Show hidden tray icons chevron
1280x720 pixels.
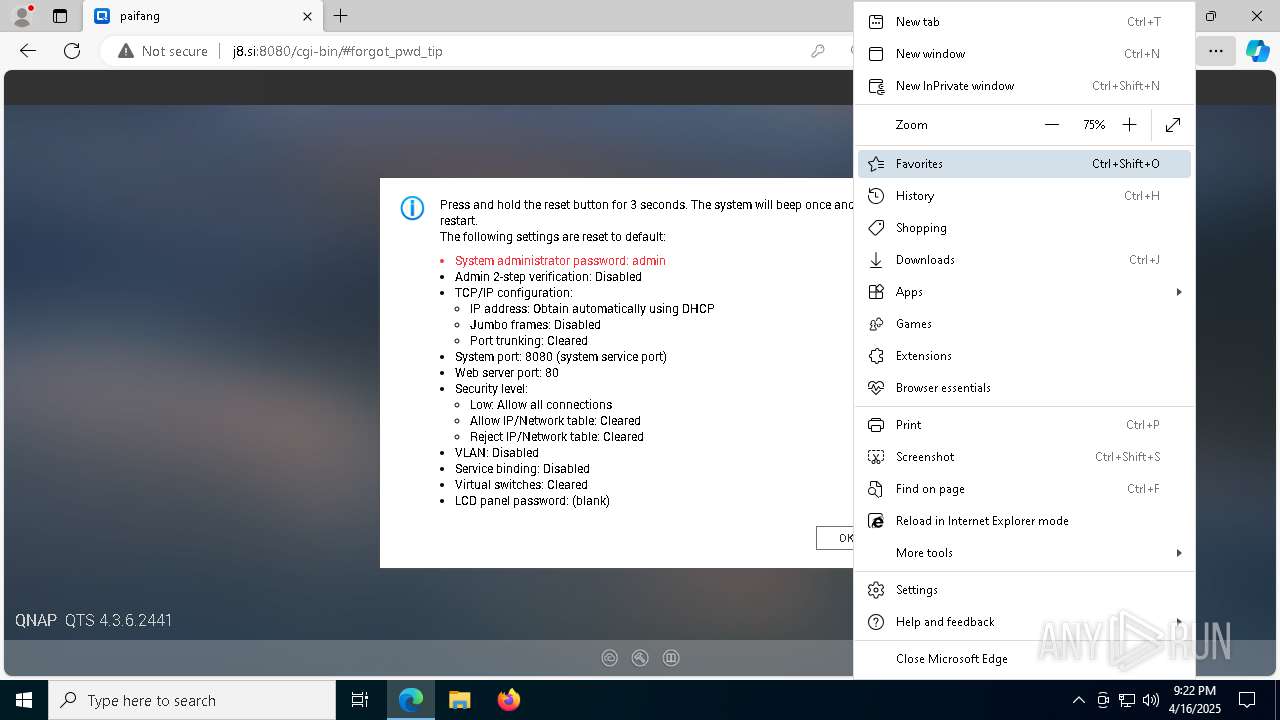tap(1078, 700)
